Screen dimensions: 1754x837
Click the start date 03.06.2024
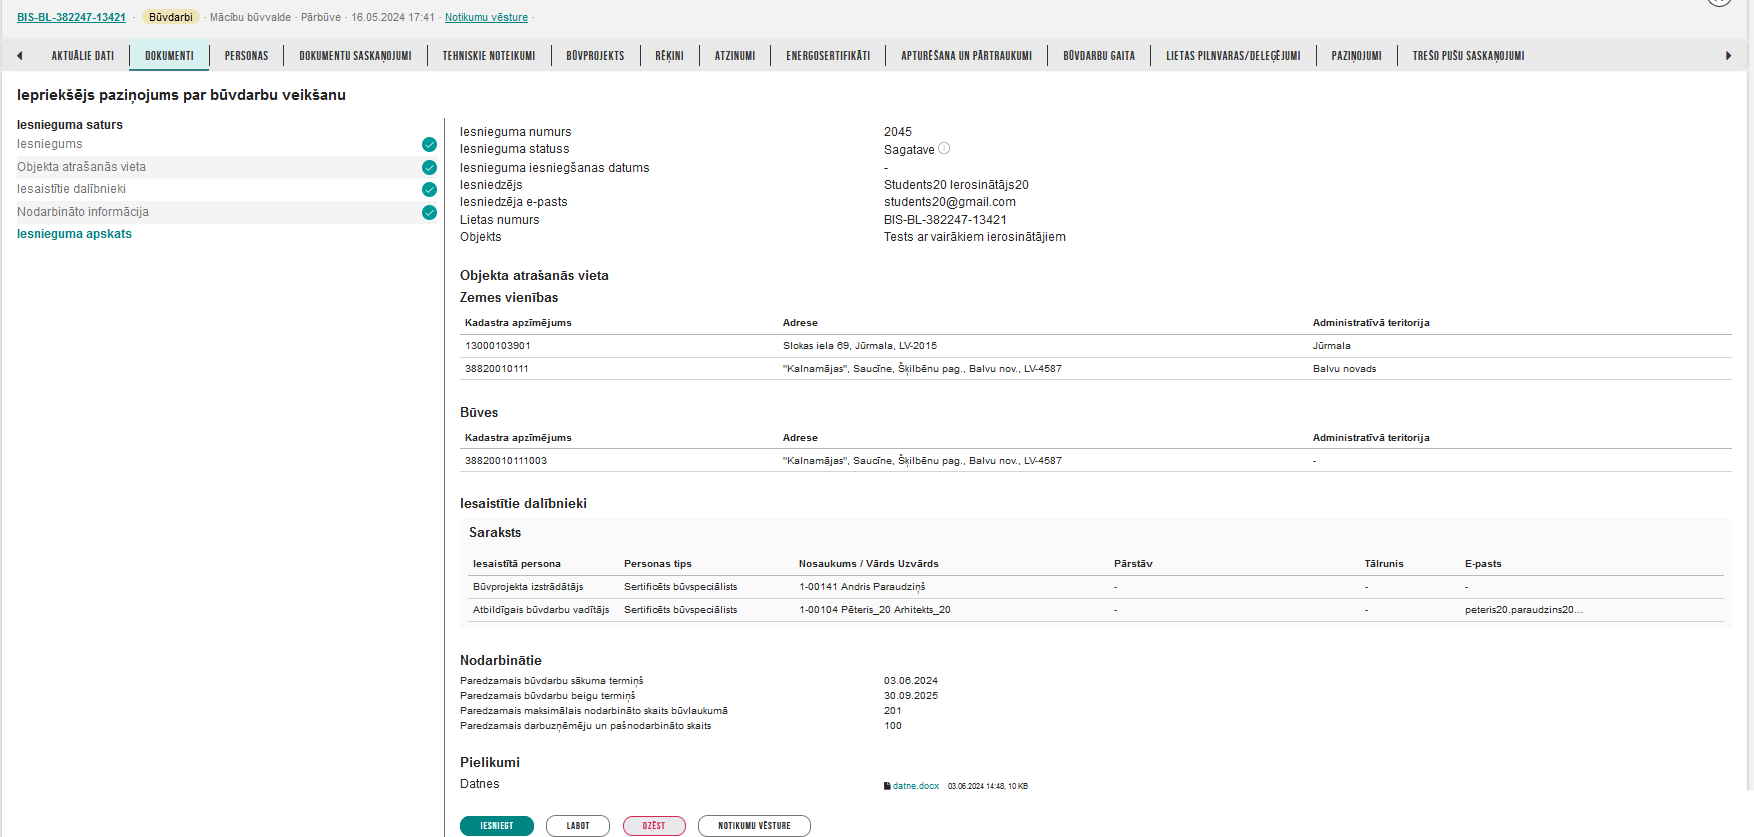[x=911, y=681]
